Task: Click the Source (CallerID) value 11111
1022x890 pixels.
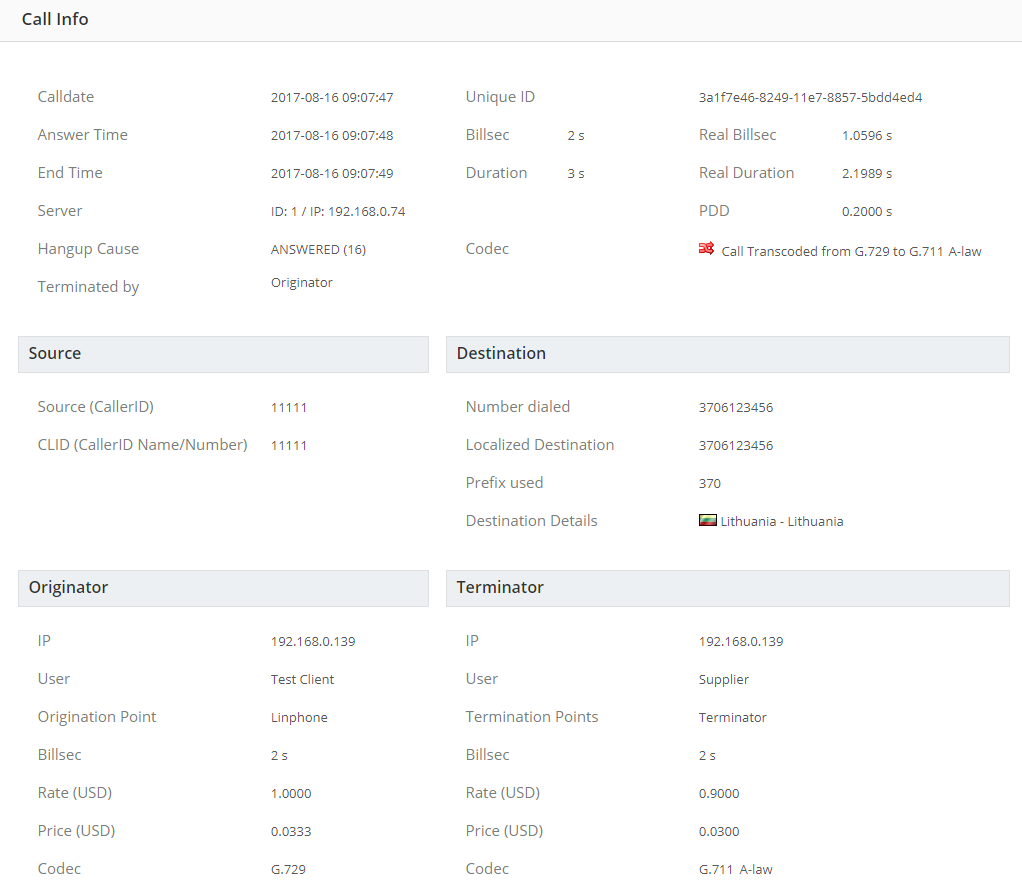Action: coord(288,408)
